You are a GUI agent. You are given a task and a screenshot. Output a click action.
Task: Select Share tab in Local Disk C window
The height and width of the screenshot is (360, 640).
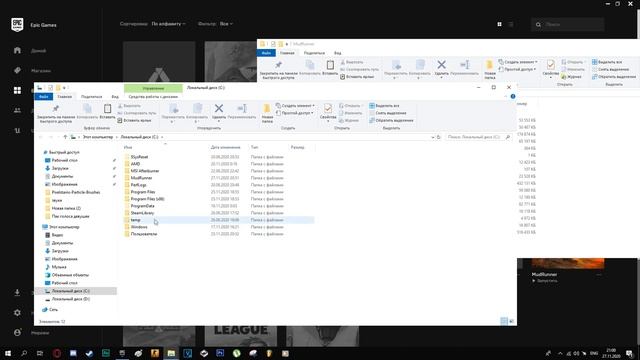coord(91,97)
